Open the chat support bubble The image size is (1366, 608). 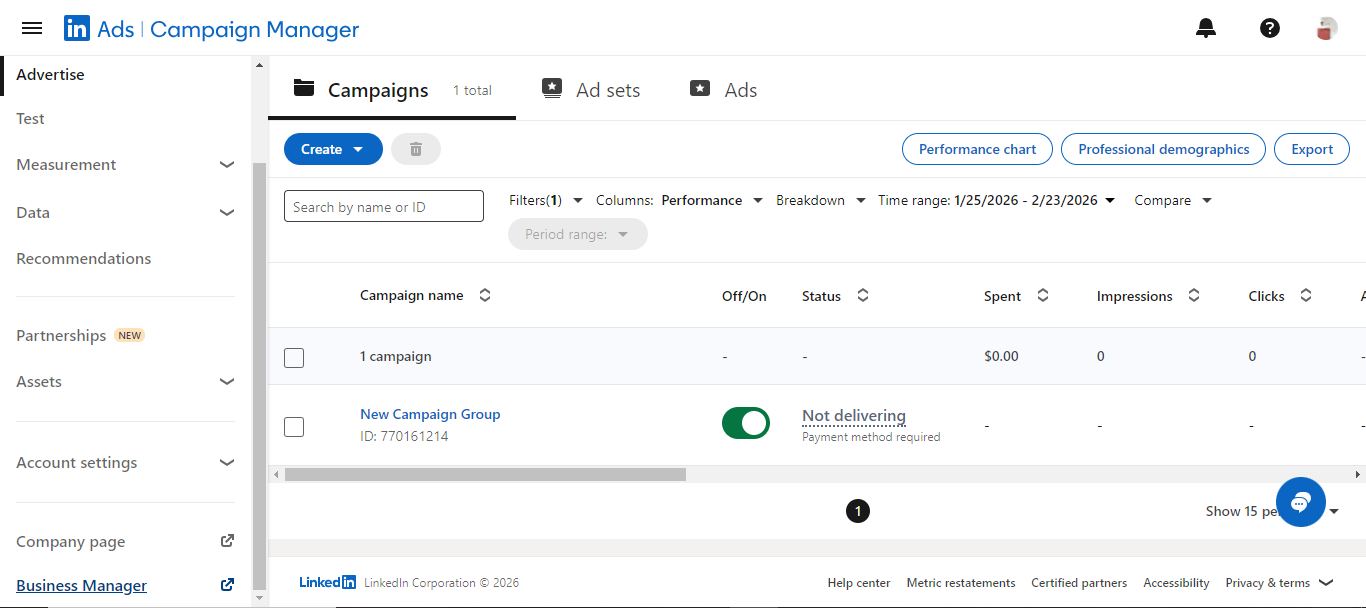pos(1300,502)
